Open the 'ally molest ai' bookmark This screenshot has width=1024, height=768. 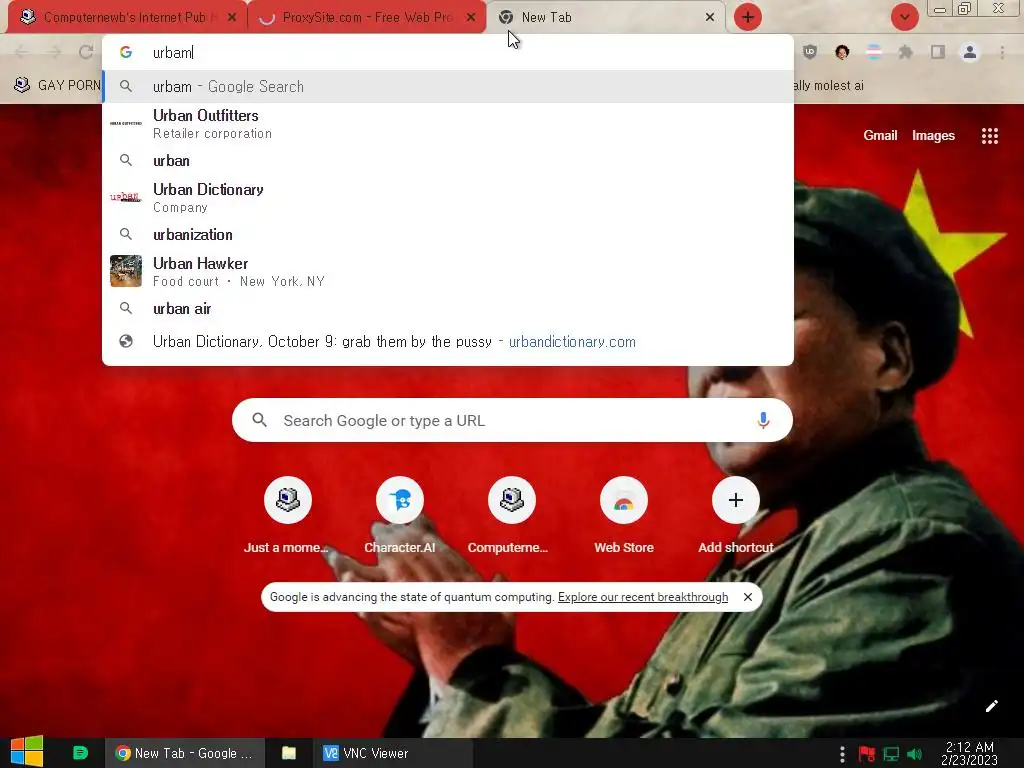pos(829,86)
